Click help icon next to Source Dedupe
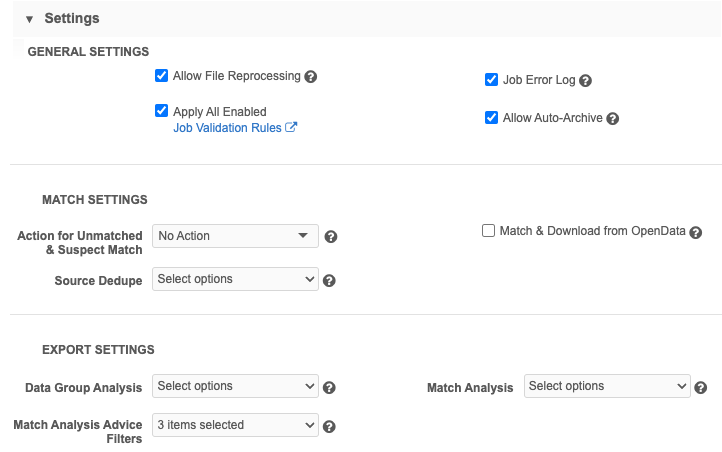The height and width of the screenshot is (452, 722). (329, 281)
